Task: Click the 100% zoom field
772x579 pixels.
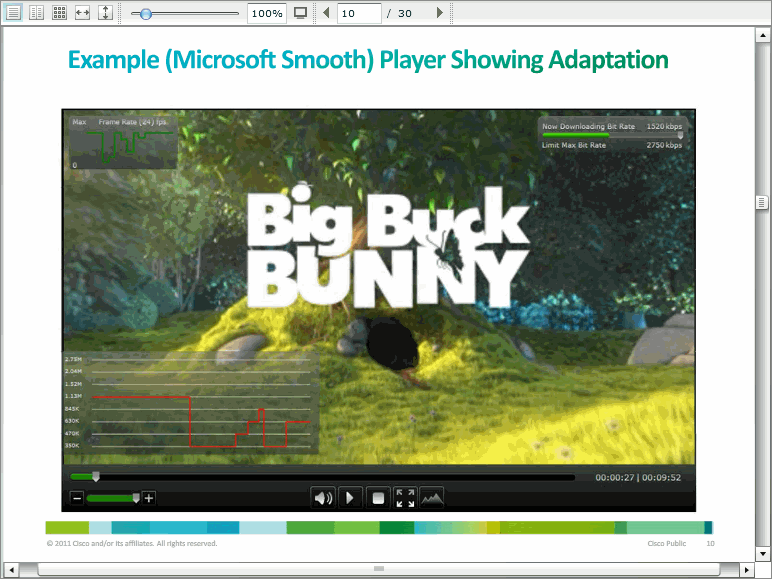Action: 267,13
